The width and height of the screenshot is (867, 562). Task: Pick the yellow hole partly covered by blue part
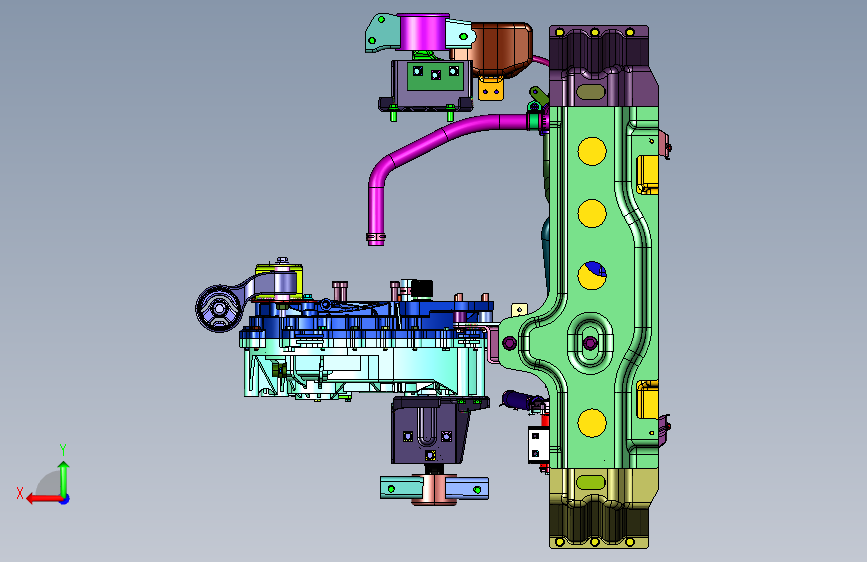[592, 275]
